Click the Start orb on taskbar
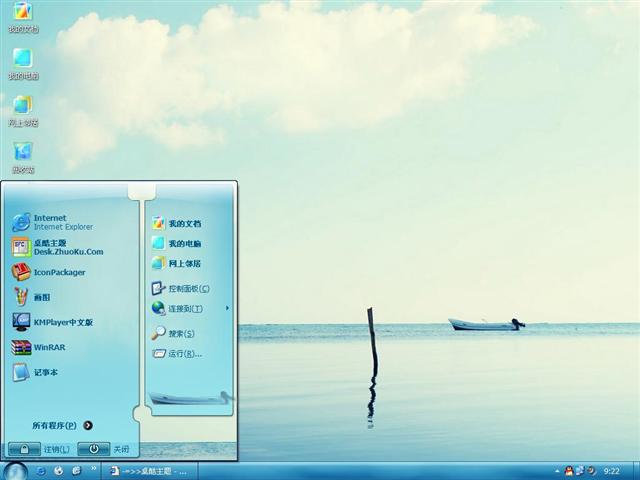This screenshot has height=480, width=640. [15, 469]
